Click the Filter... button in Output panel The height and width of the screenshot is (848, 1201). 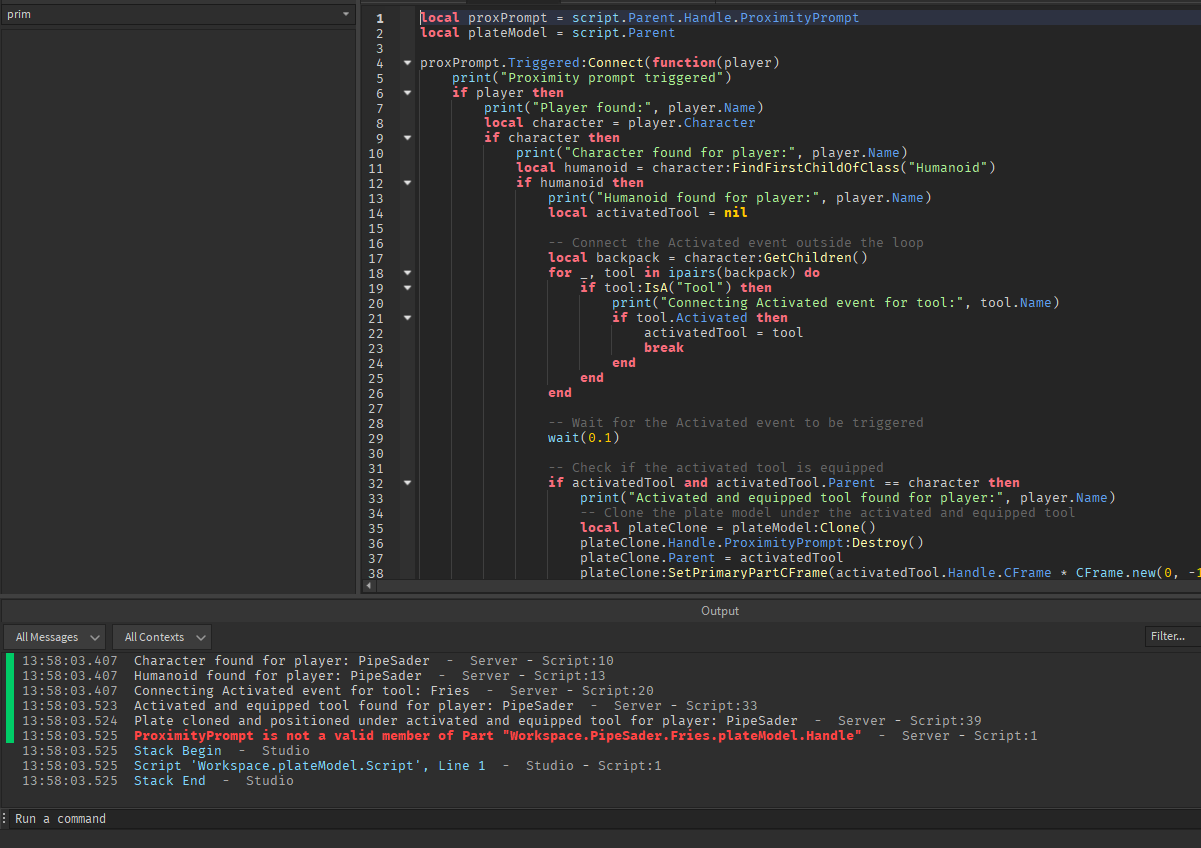tap(1170, 636)
